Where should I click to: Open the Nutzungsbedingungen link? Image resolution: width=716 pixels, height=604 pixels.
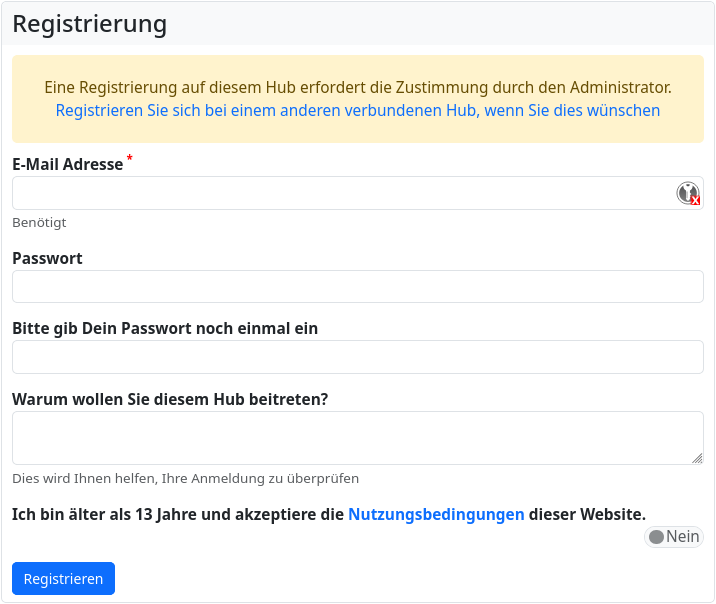(436, 514)
